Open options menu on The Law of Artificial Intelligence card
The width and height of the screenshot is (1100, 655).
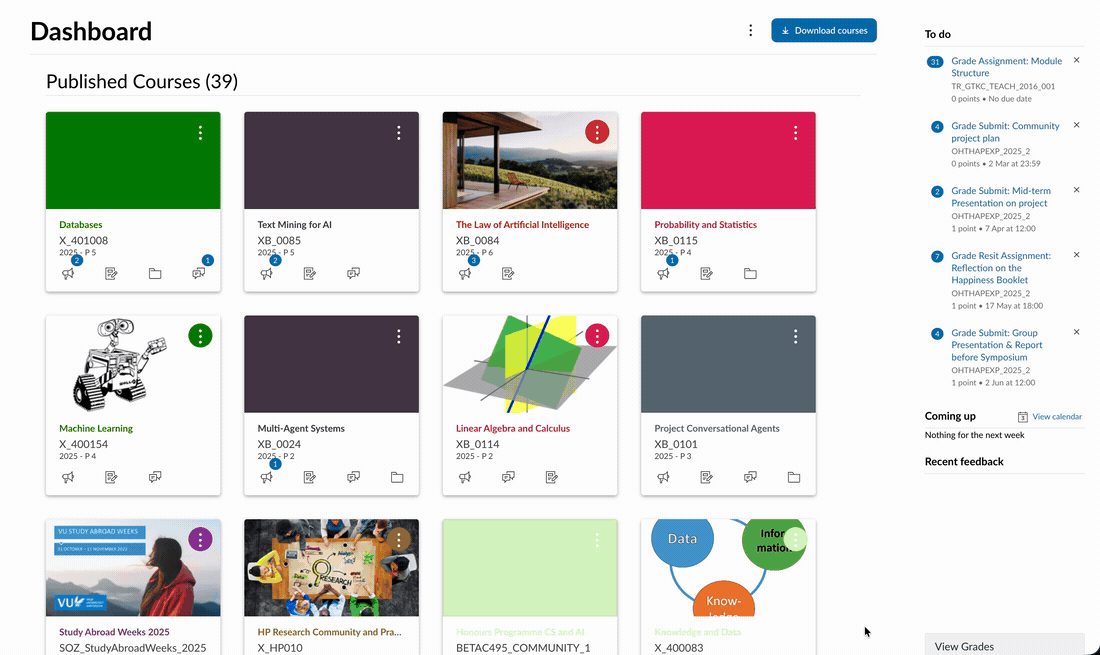(x=597, y=132)
